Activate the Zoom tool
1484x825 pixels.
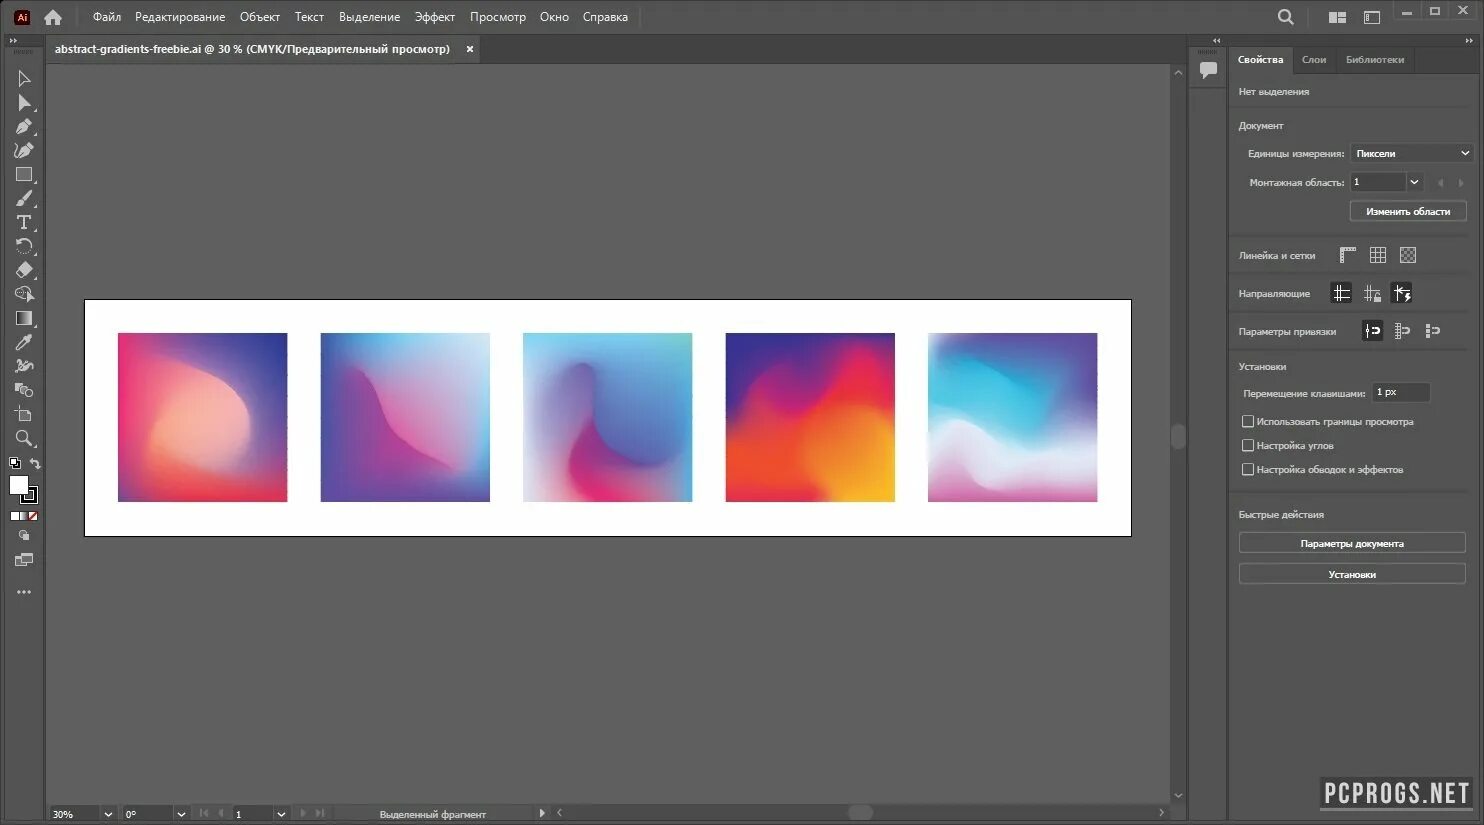pyautogui.click(x=25, y=438)
